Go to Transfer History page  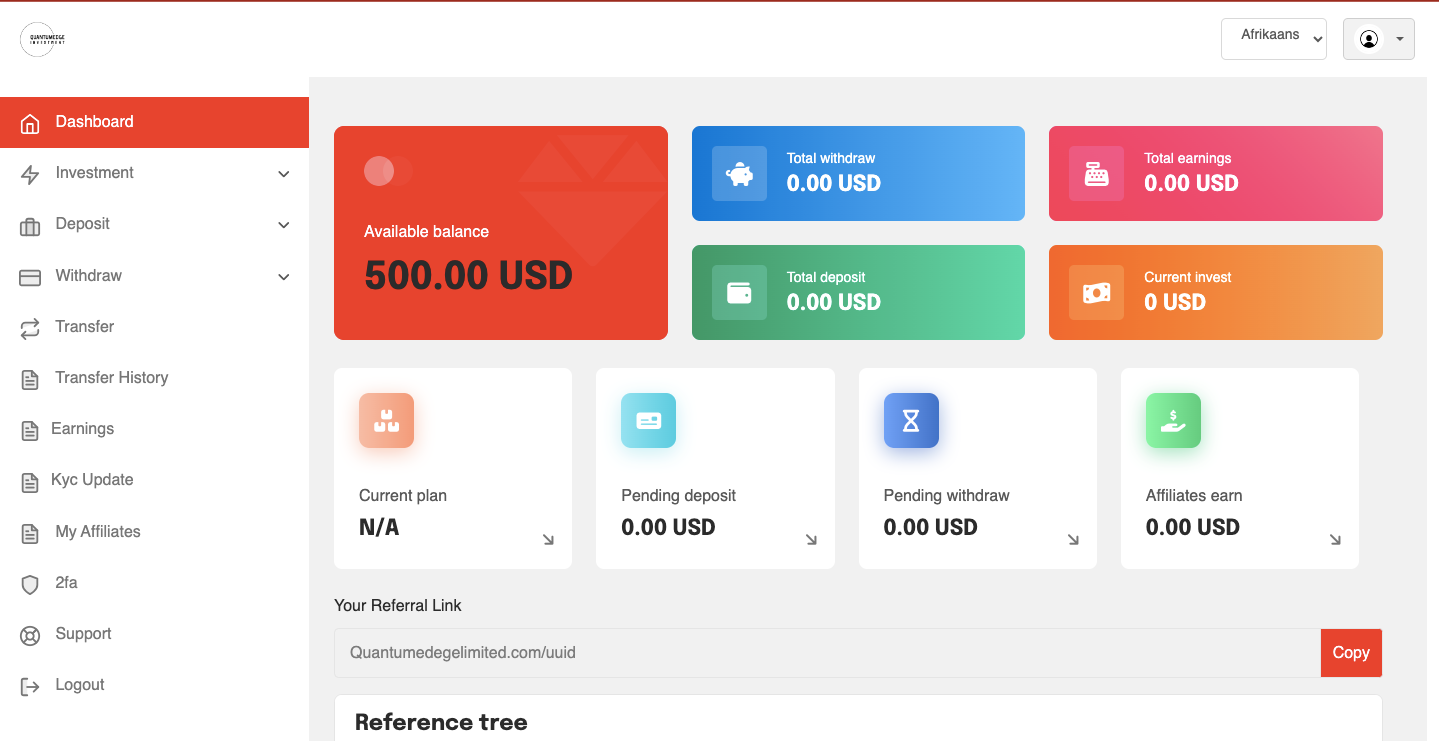click(111, 378)
